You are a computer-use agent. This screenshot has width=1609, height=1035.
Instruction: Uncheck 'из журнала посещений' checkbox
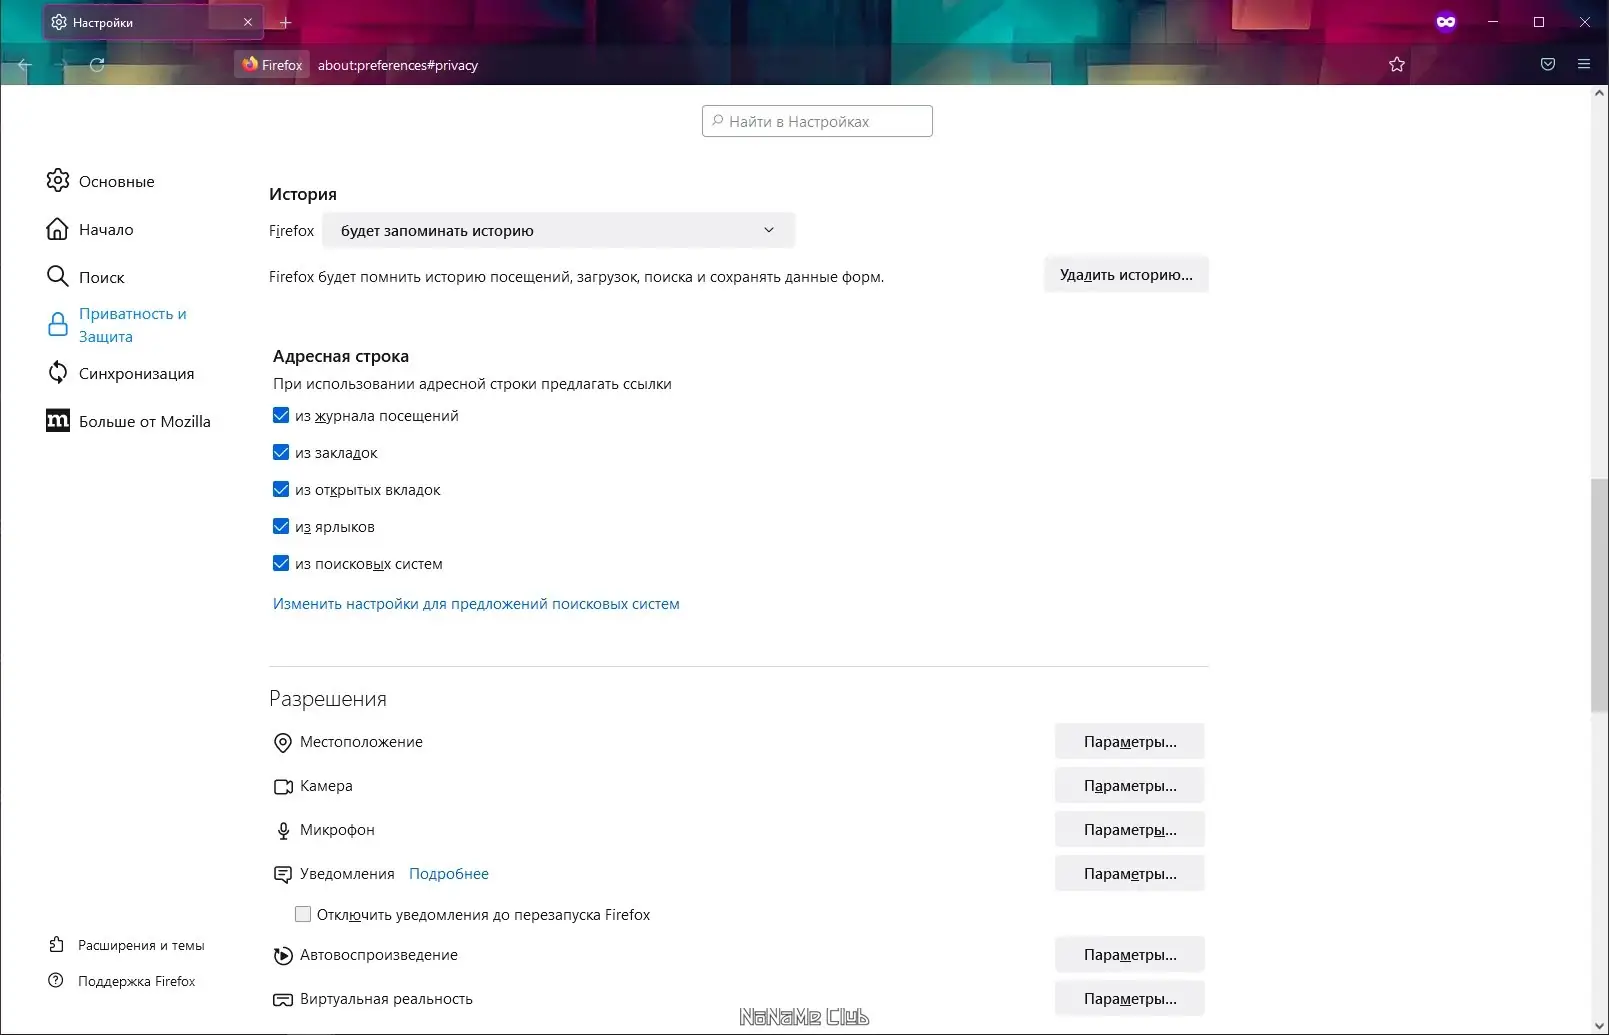coord(281,416)
